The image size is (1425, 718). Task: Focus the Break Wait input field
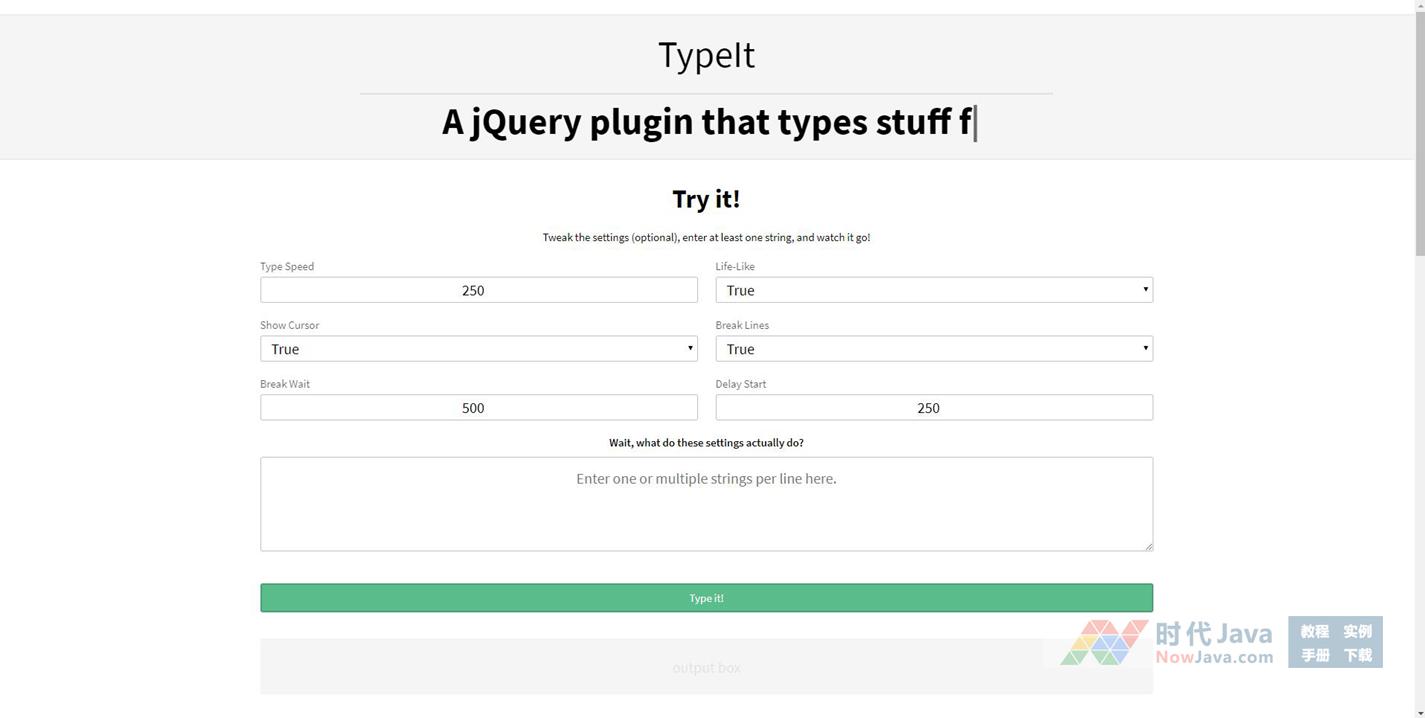[478, 408]
